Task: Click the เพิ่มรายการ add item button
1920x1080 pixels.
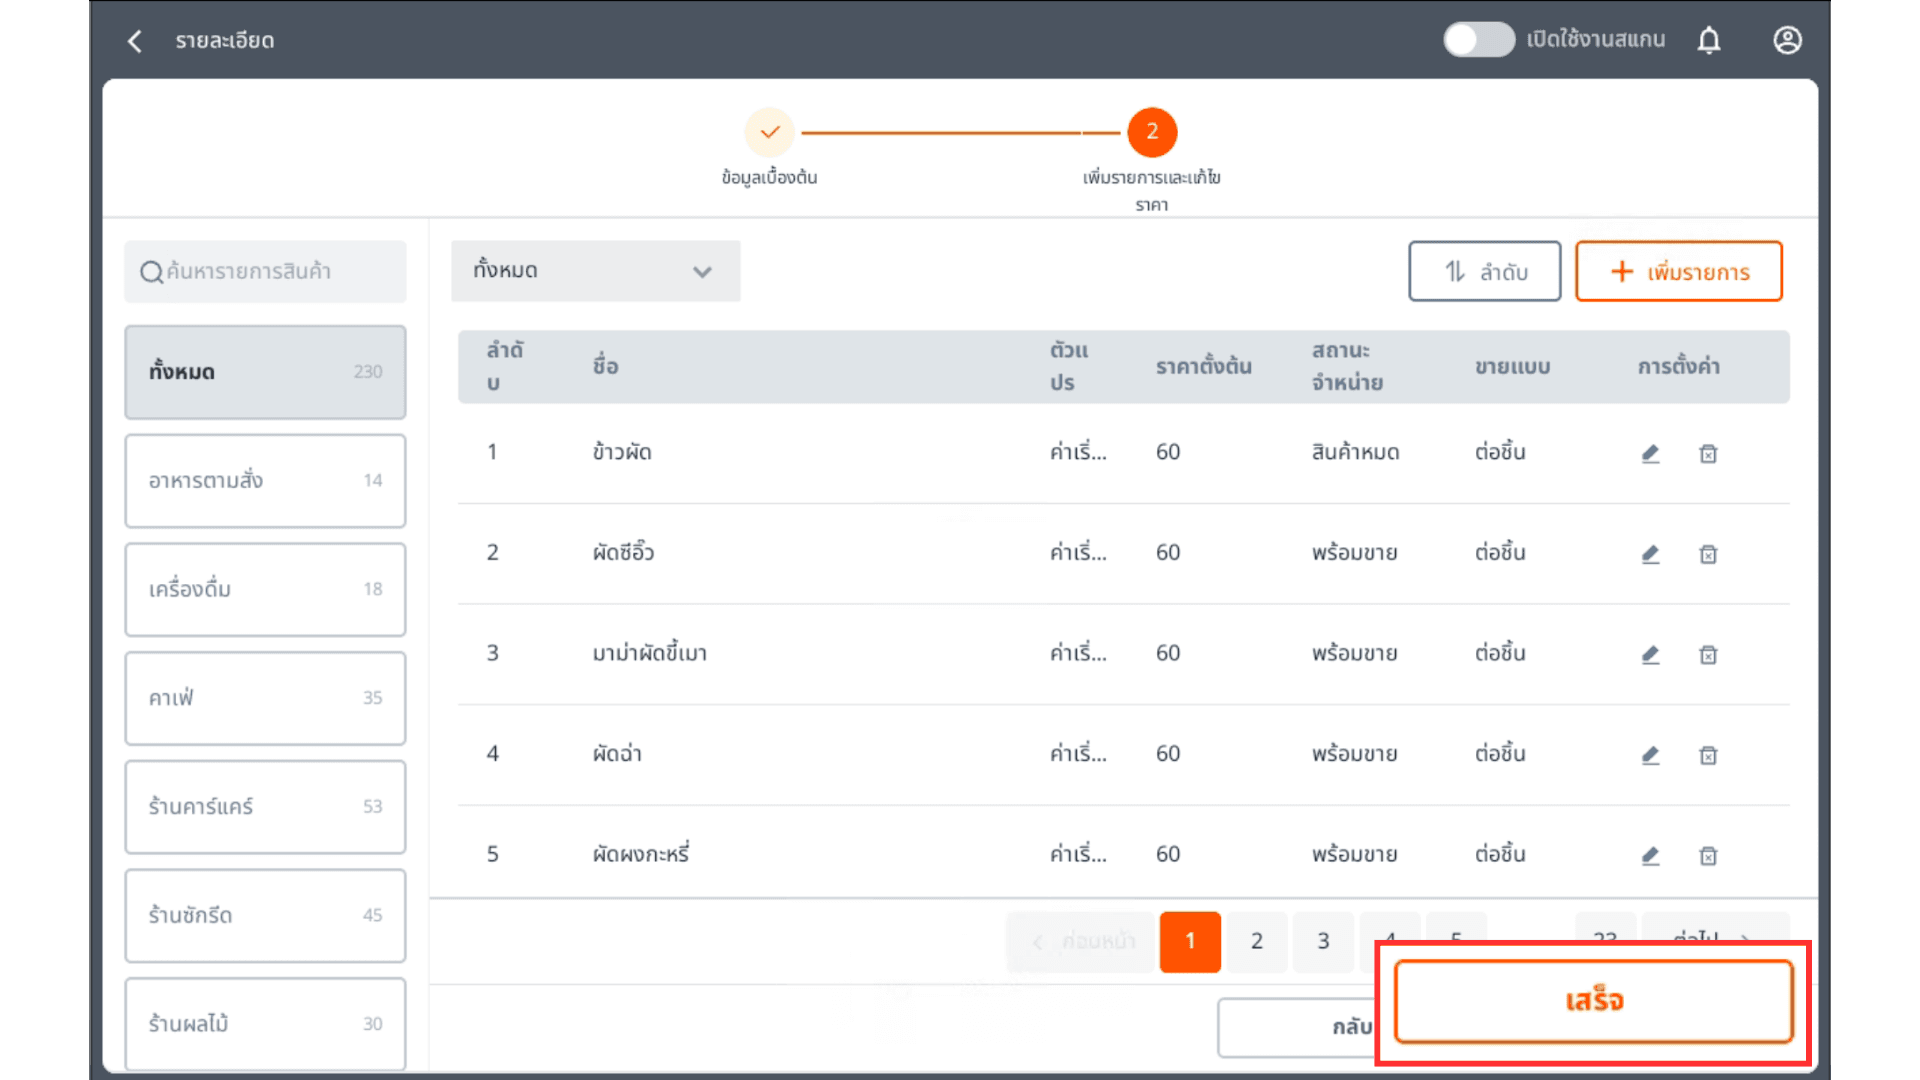Action: [1678, 271]
